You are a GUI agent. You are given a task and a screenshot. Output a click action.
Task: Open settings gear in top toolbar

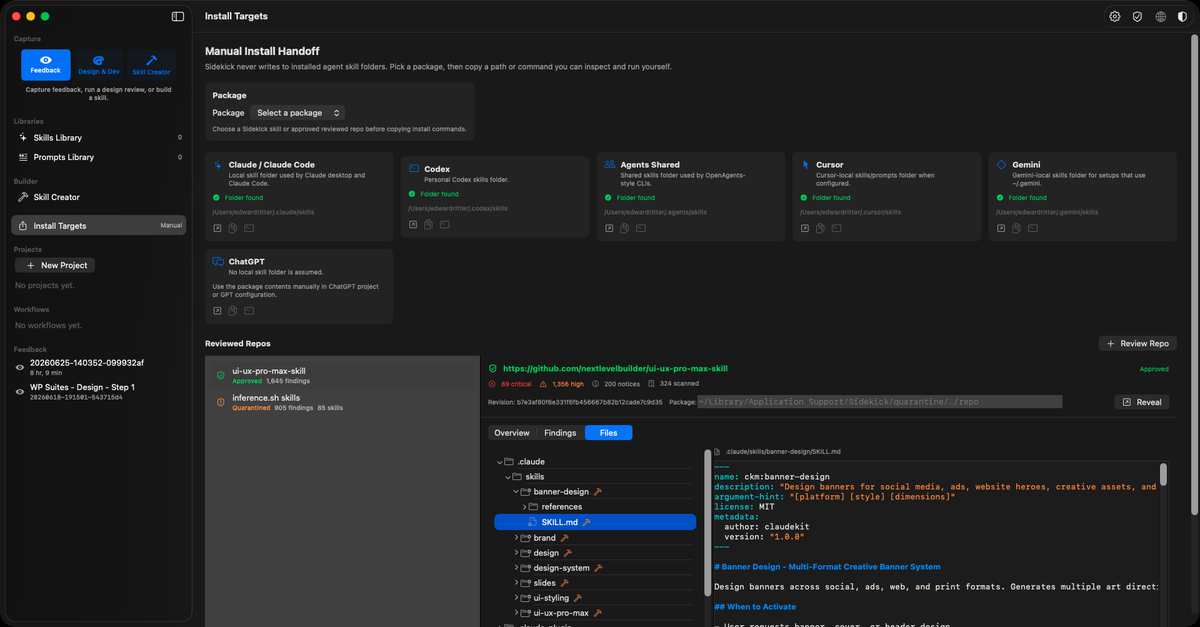coord(1115,16)
